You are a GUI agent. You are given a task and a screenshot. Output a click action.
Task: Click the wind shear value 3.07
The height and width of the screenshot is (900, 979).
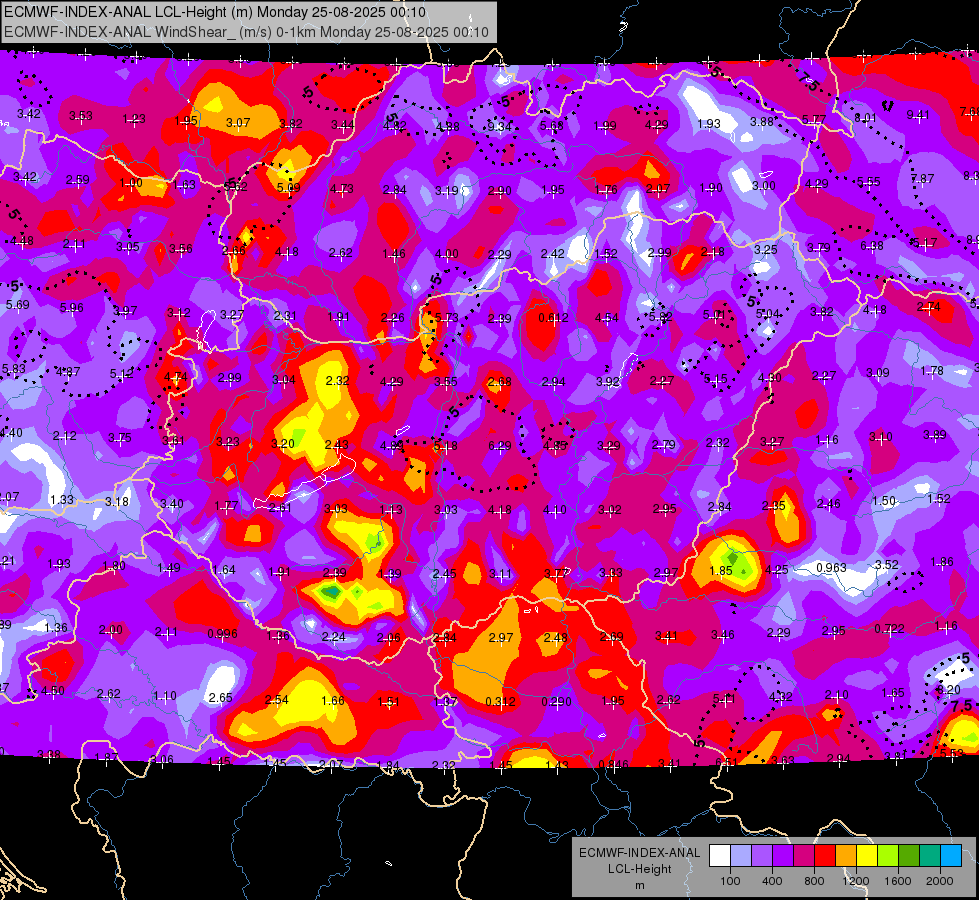[x=238, y=123]
